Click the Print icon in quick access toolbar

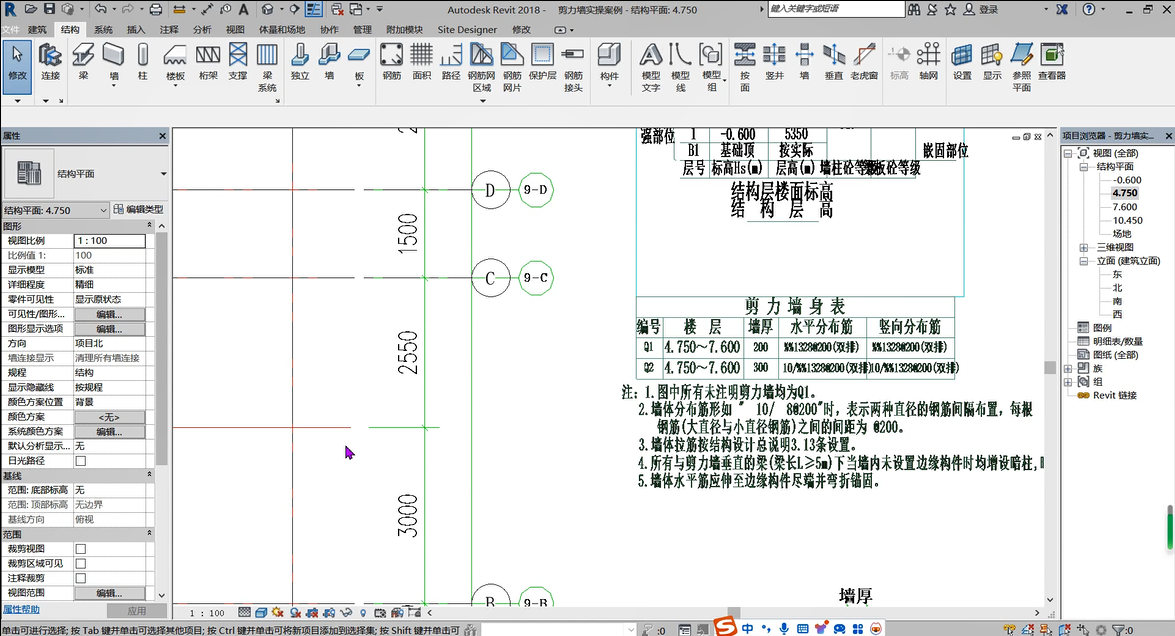click(155, 9)
